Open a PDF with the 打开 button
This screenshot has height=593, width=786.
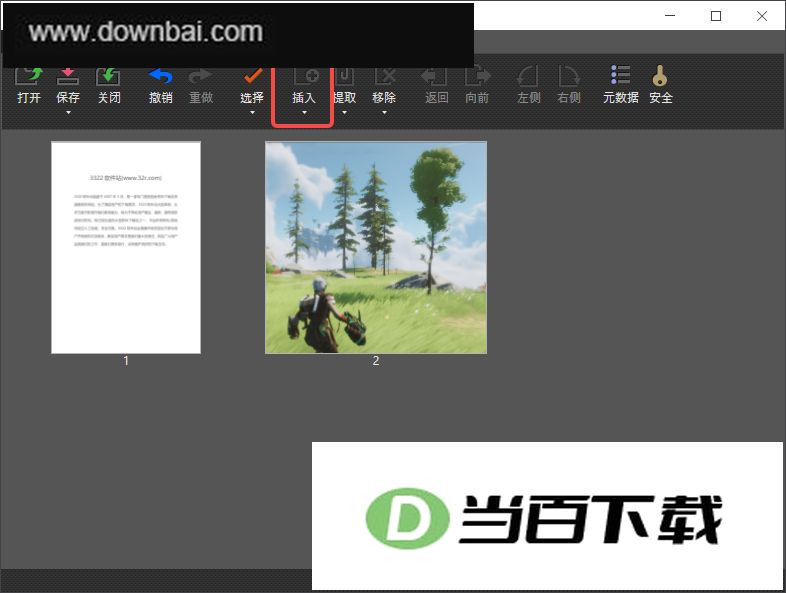pos(29,86)
